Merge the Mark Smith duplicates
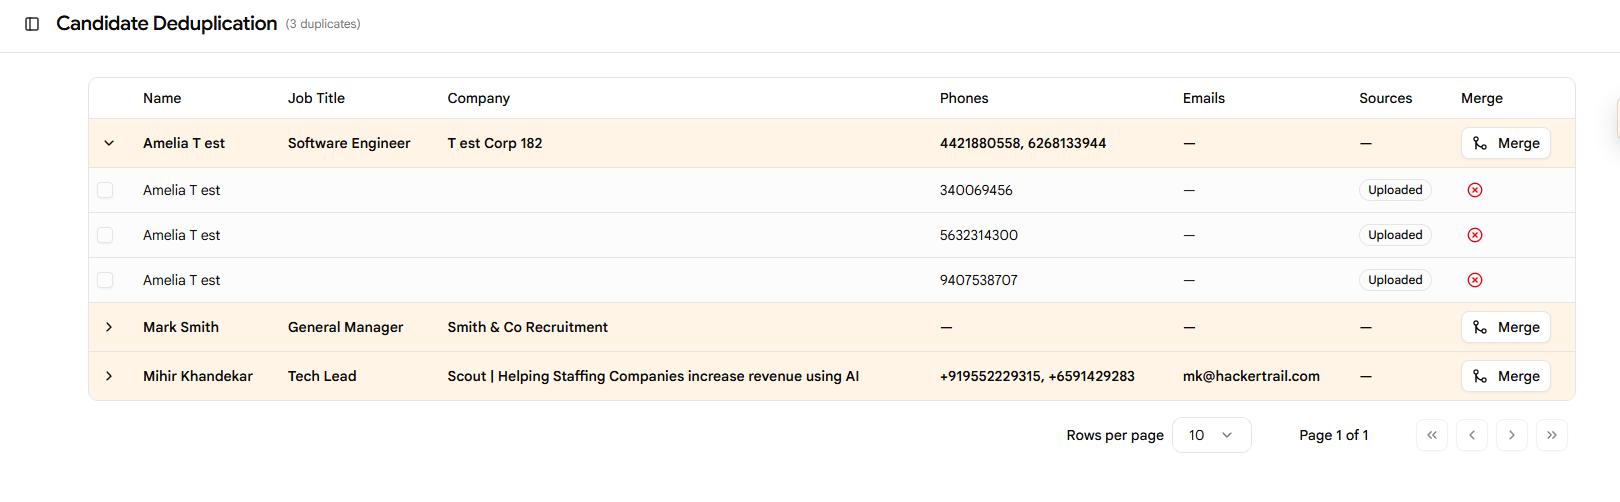 1506,327
